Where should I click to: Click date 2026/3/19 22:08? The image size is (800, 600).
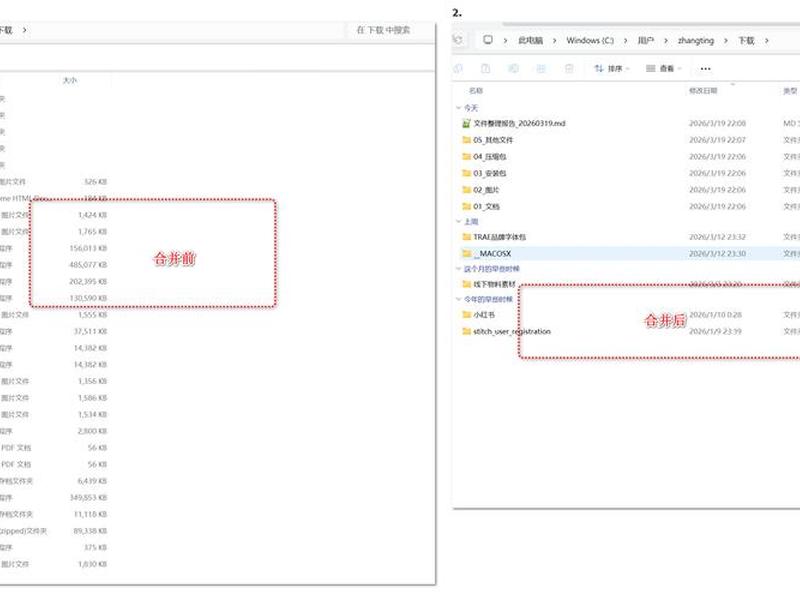717,123
